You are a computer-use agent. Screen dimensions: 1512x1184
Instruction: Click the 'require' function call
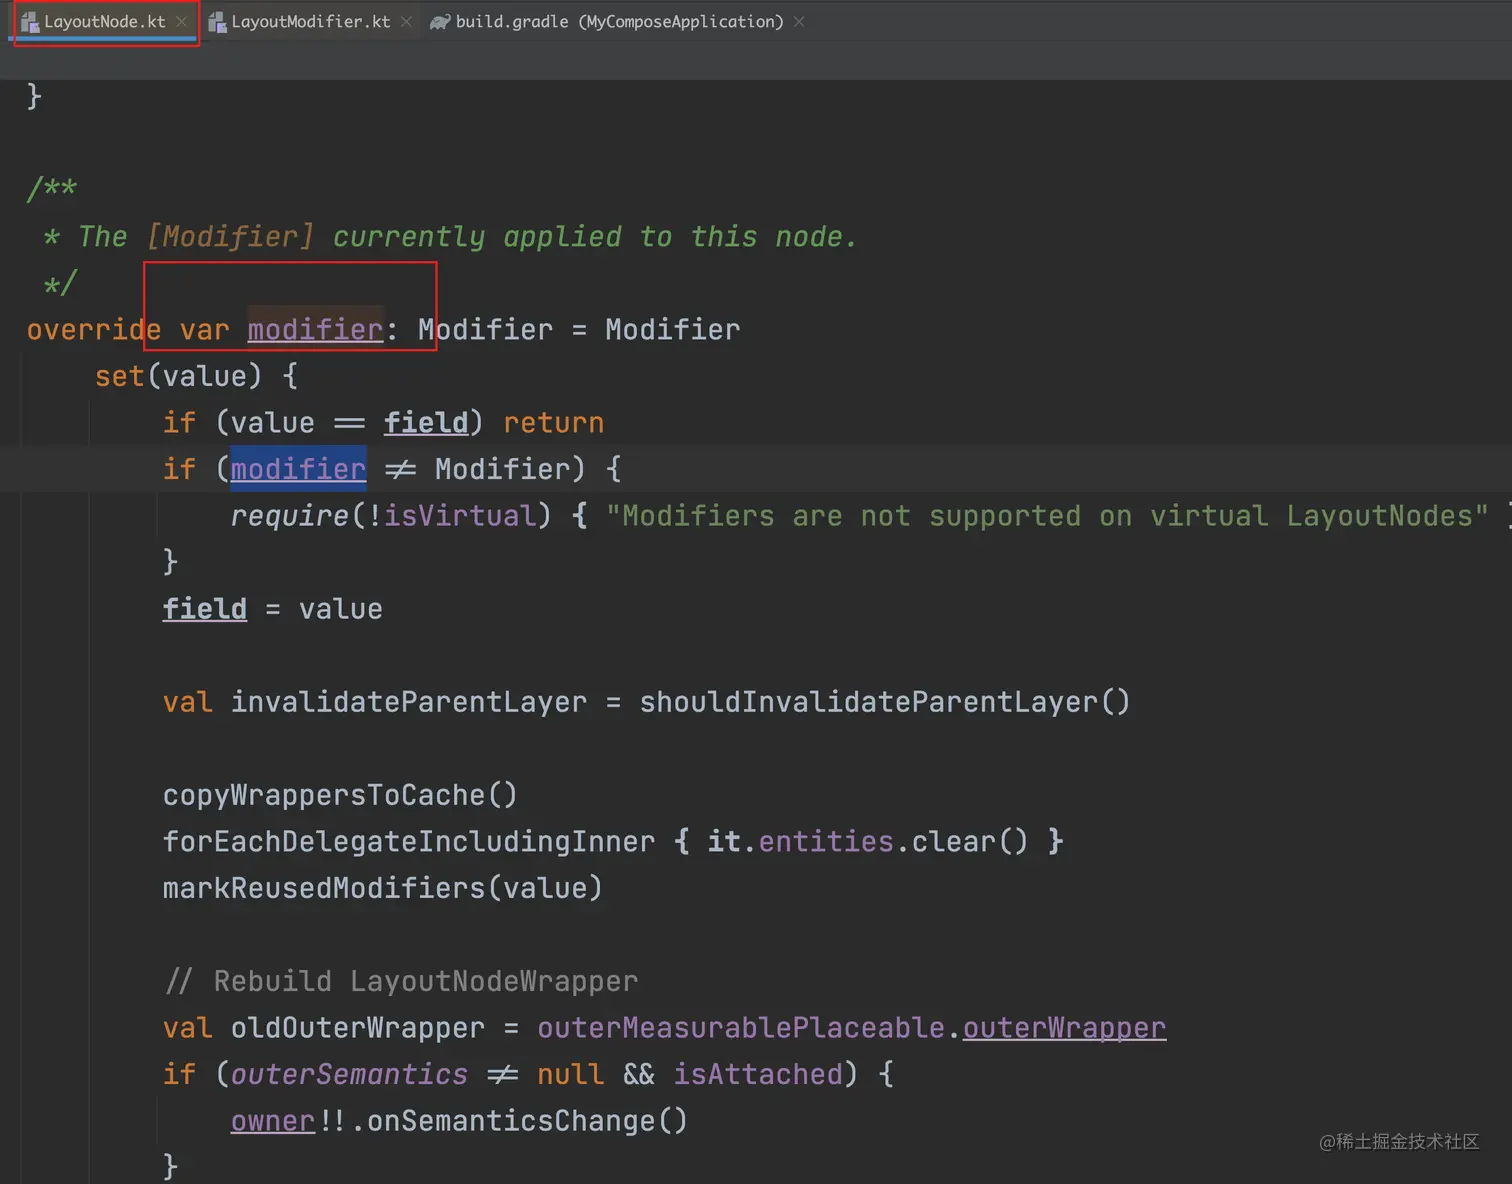tap(290, 515)
